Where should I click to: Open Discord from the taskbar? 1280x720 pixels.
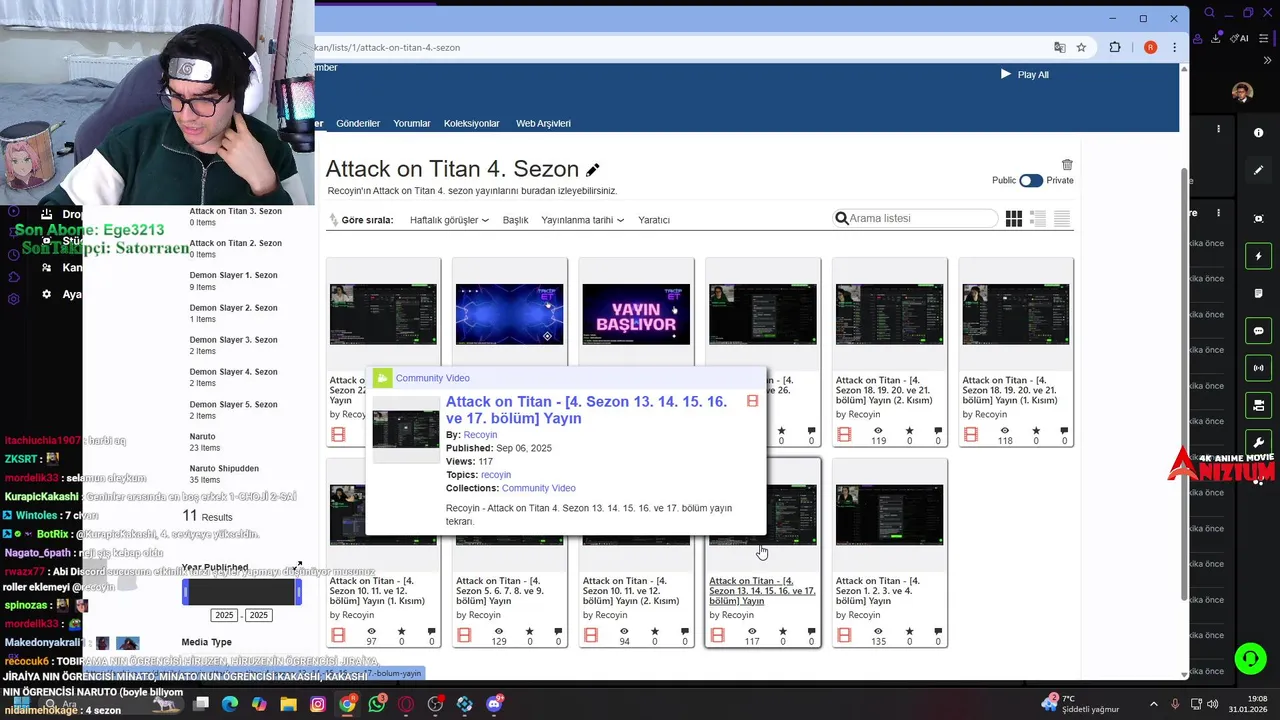pyautogui.click(x=494, y=704)
